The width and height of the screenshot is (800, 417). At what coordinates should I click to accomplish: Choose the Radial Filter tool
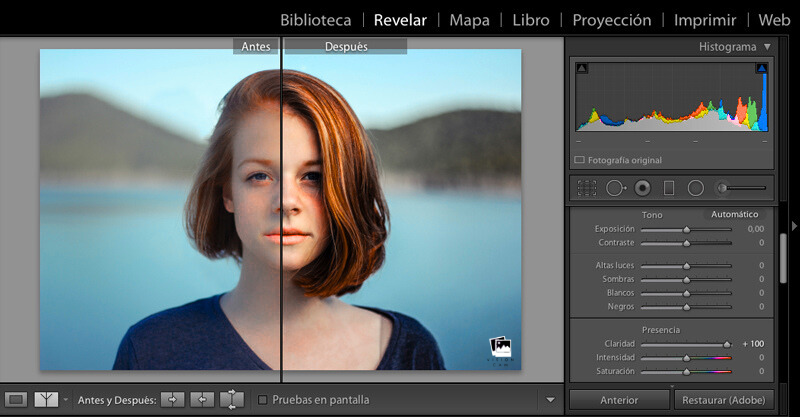pyautogui.click(x=695, y=188)
